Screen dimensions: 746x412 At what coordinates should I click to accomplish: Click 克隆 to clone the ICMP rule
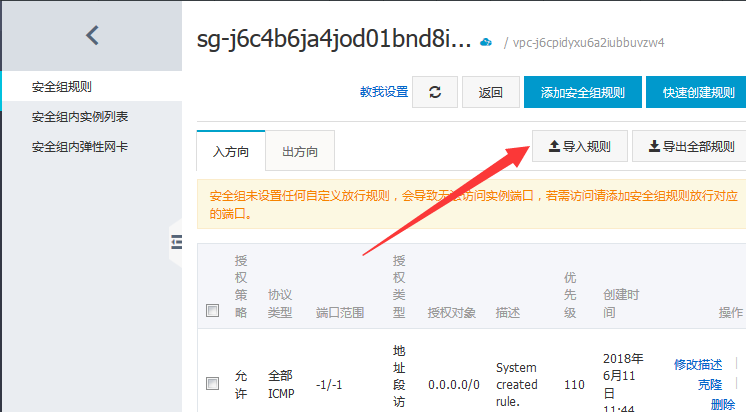710,384
